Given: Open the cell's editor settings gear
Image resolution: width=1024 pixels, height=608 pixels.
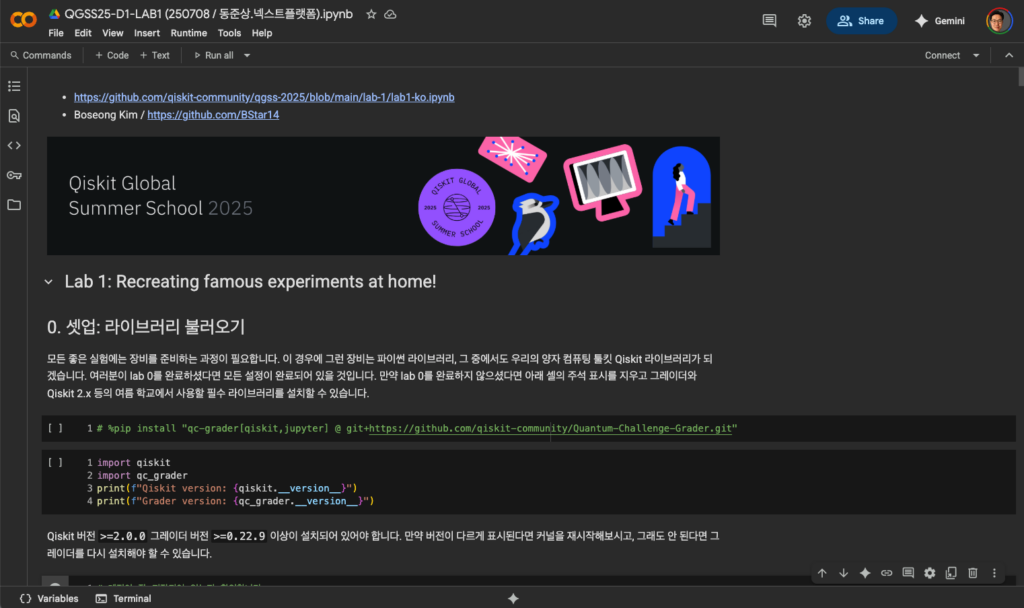Looking at the screenshot, I should click(929, 573).
